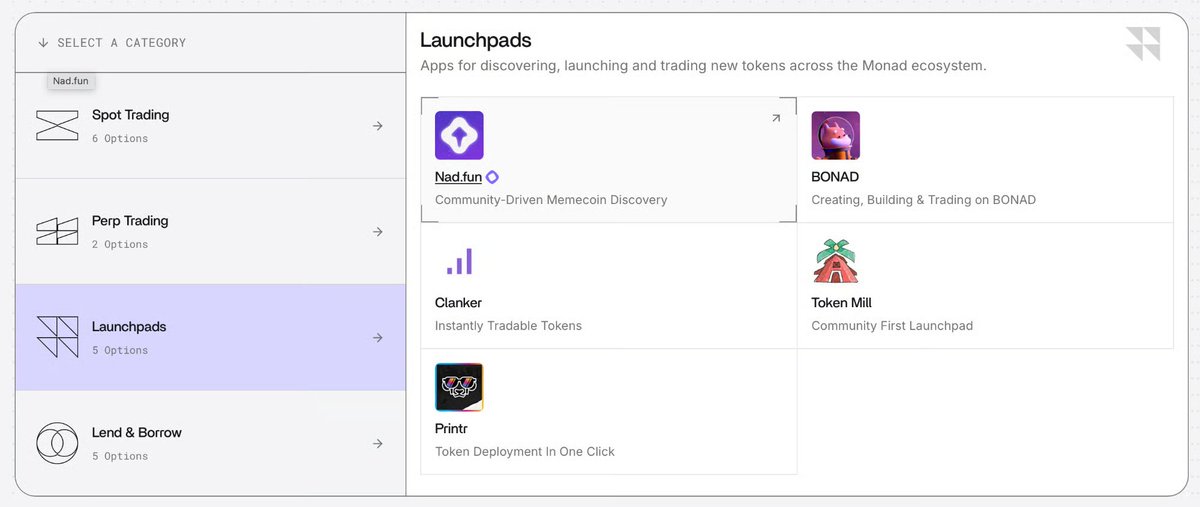The width and height of the screenshot is (1200, 507).
Task: Click the Launchpads category icon
Action: point(57,337)
